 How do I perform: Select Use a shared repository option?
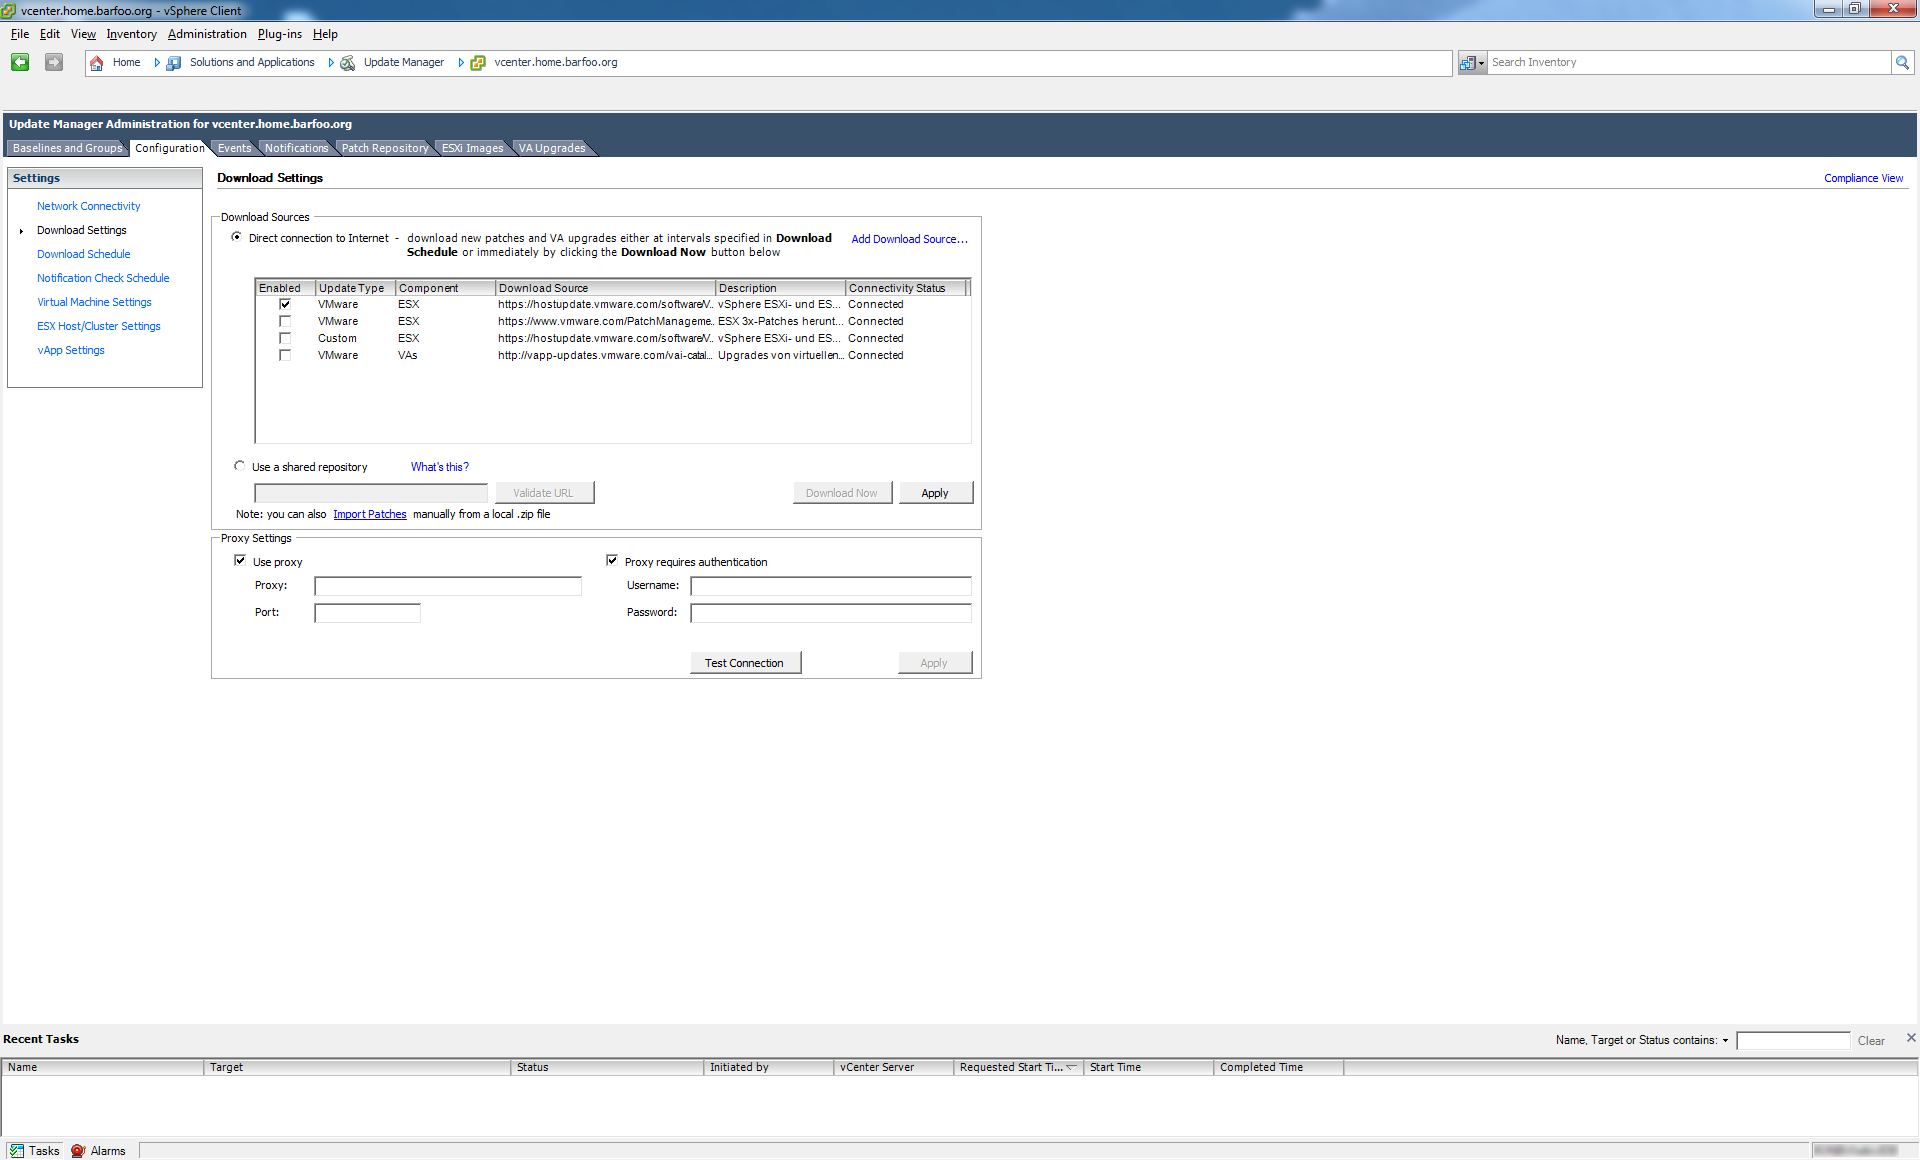240,466
